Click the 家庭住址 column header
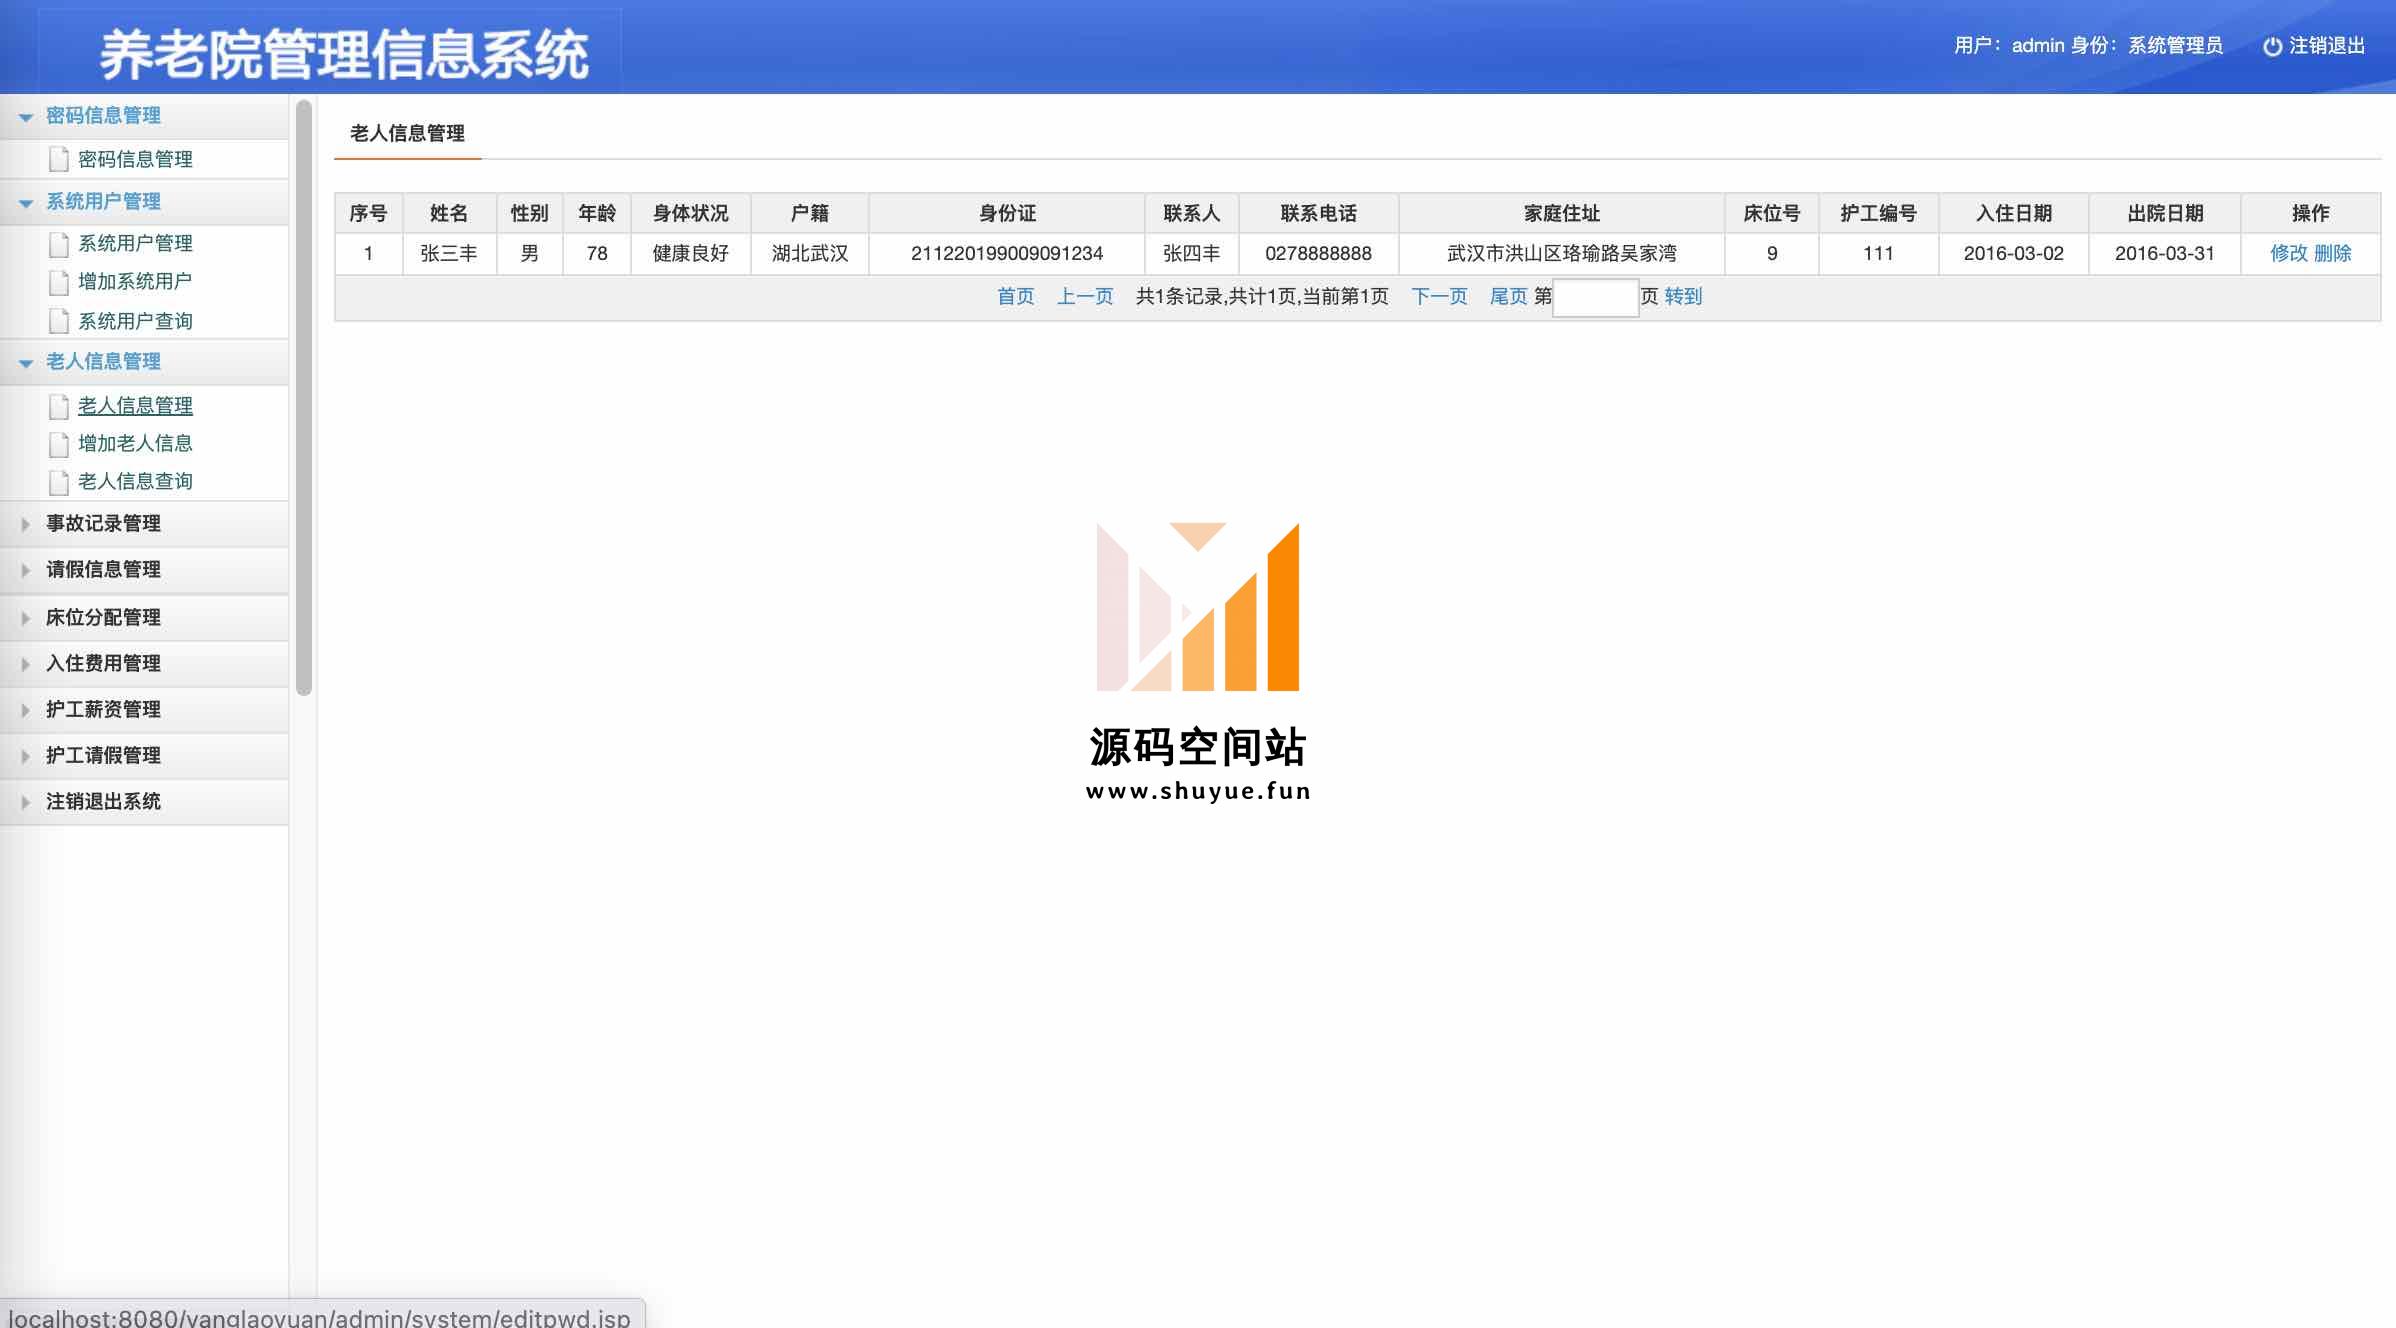 [1561, 213]
